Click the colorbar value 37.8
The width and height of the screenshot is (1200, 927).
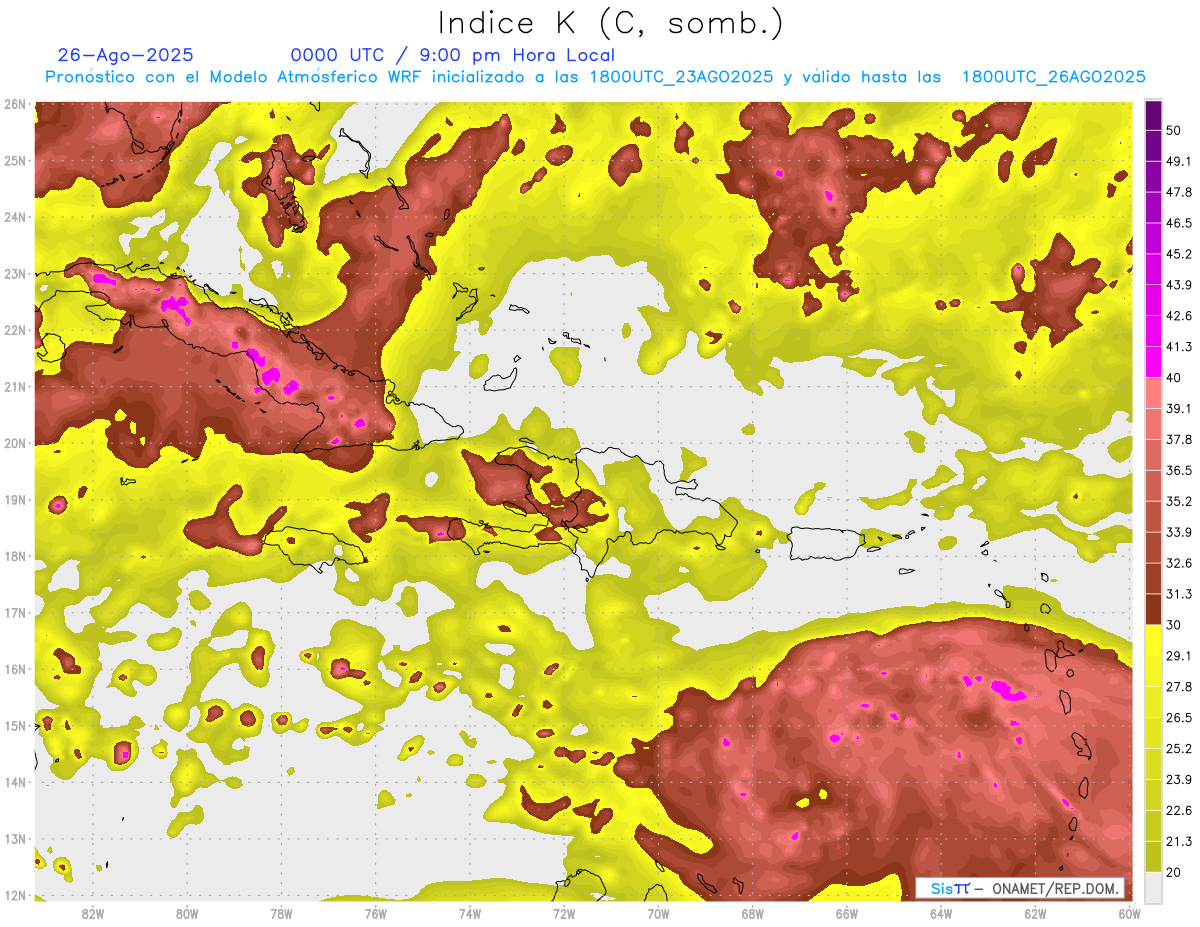pos(1179,439)
